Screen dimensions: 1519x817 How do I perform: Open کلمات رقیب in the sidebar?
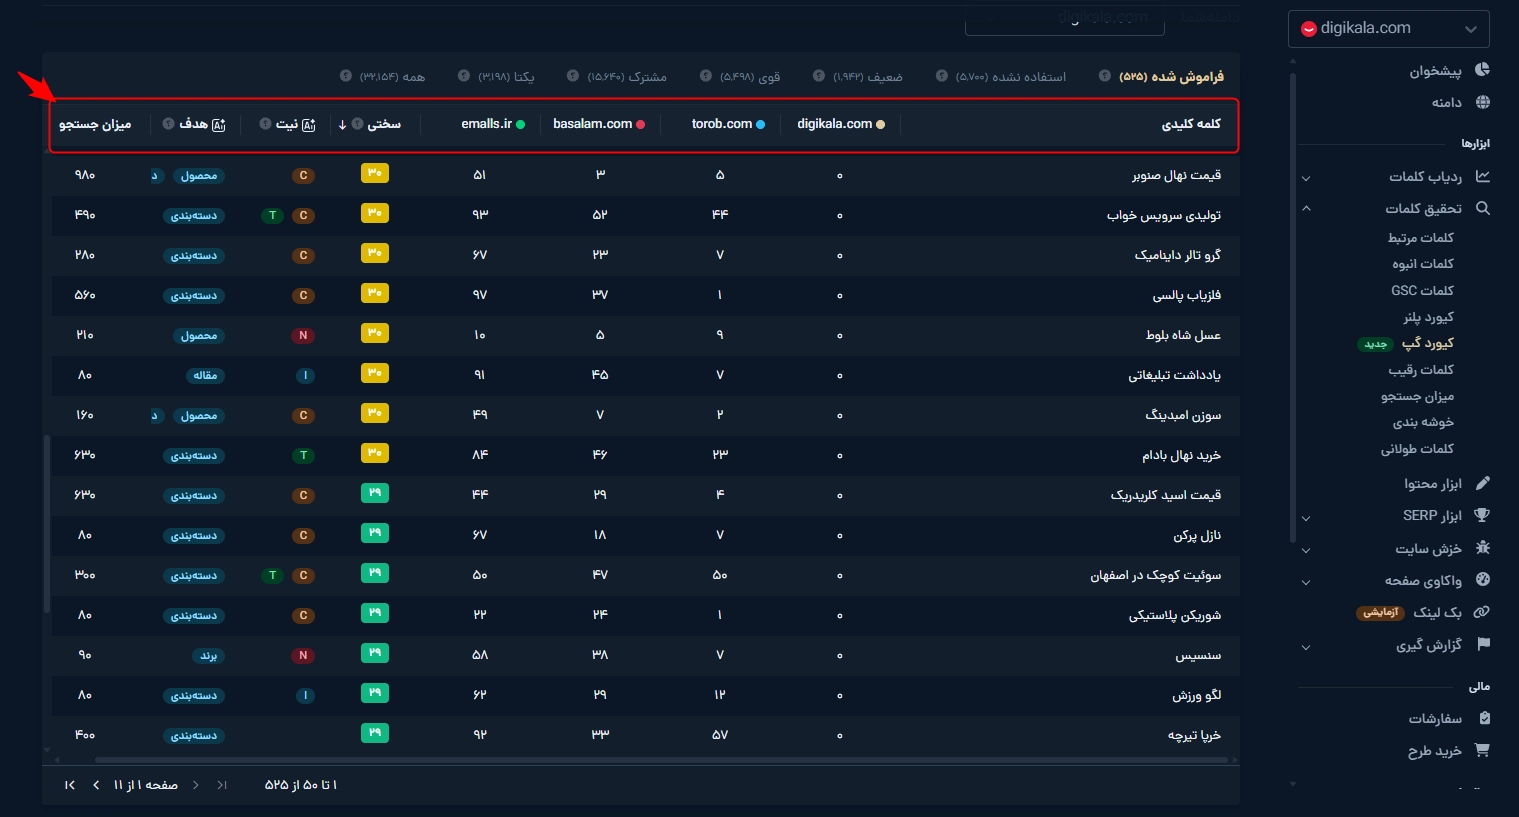click(x=1421, y=369)
